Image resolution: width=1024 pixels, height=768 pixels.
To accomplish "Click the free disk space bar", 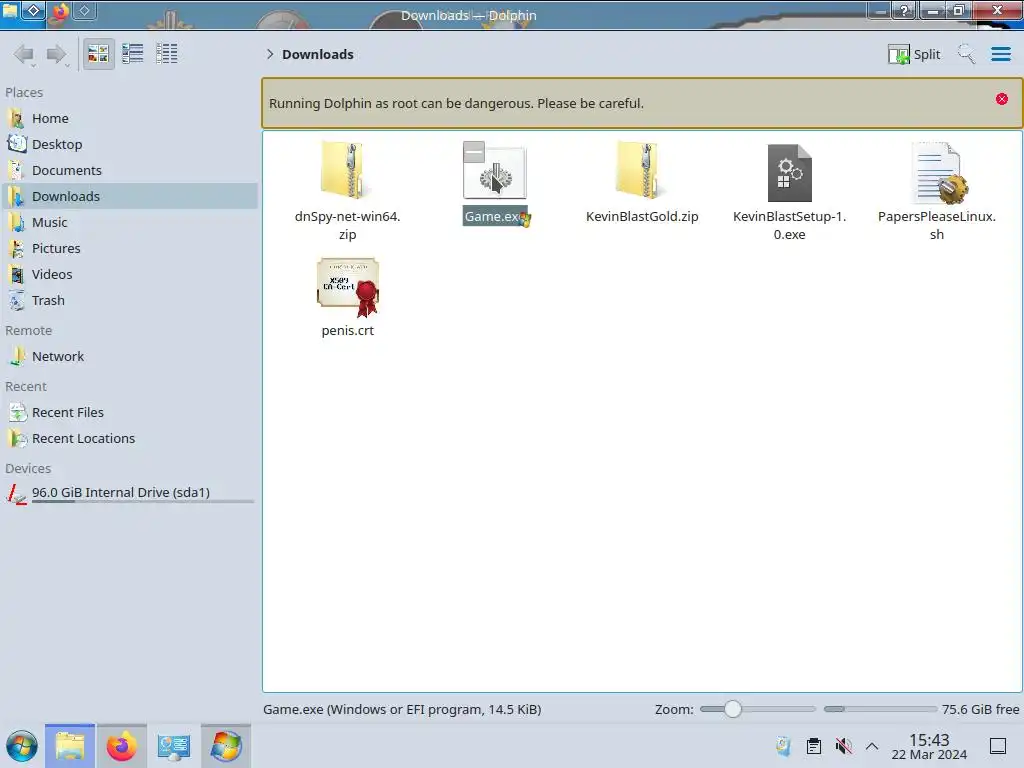I will tap(880, 709).
